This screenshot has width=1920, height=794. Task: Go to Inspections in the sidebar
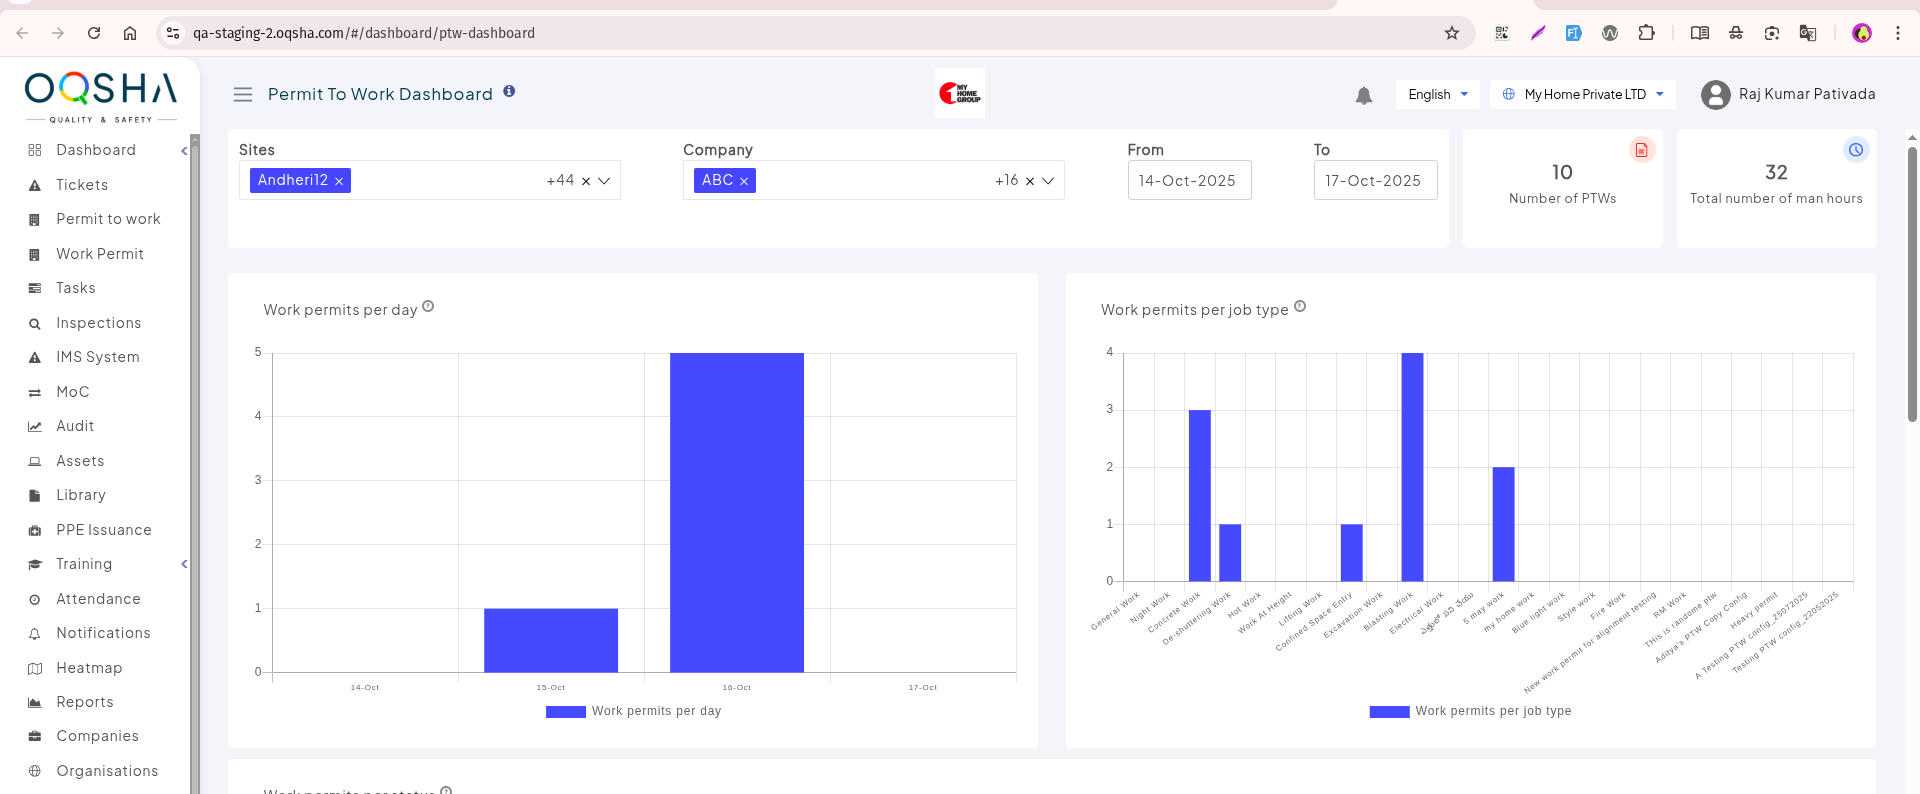coord(98,323)
